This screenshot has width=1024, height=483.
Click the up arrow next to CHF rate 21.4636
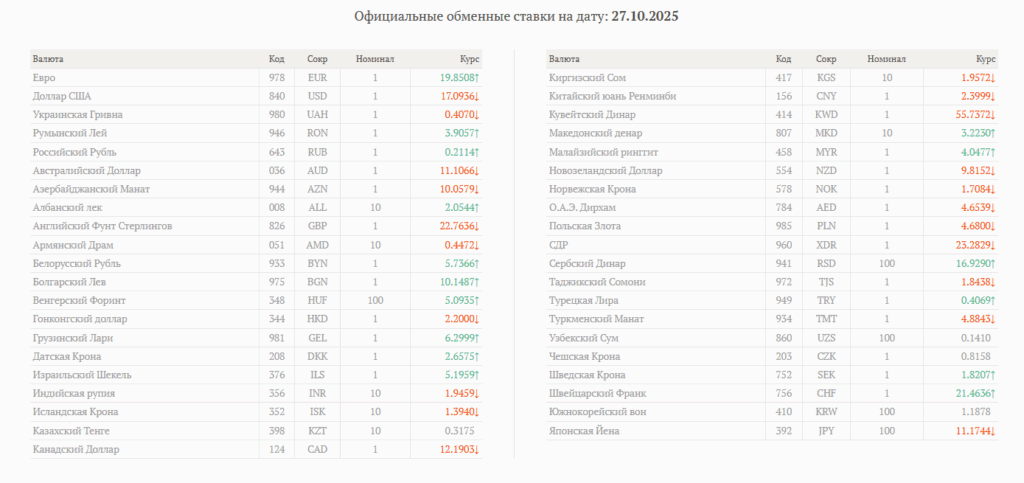tap(995, 394)
